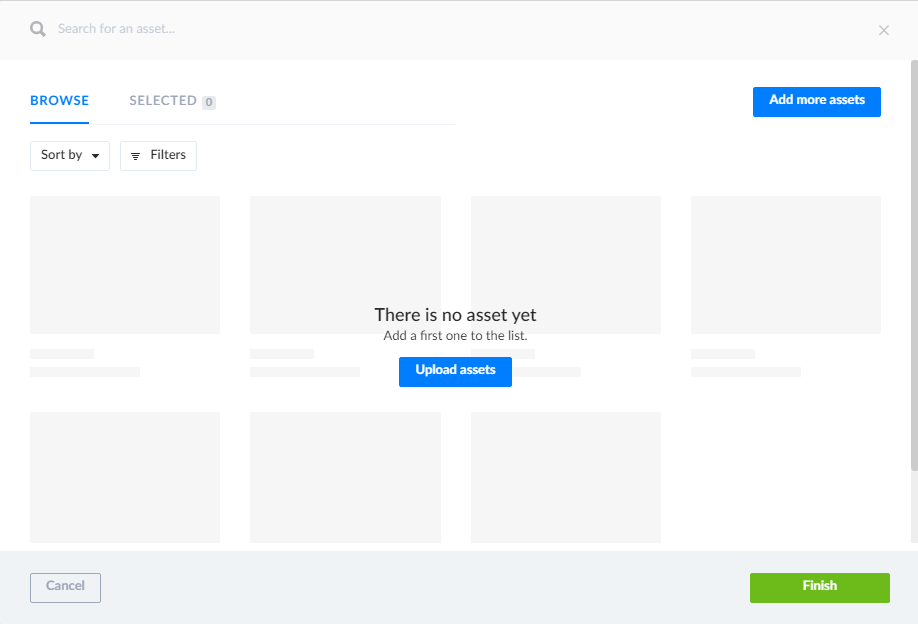The width and height of the screenshot is (918, 624).
Task: Click the count badge '0' on the SELECTED tab
Action: click(x=209, y=101)
